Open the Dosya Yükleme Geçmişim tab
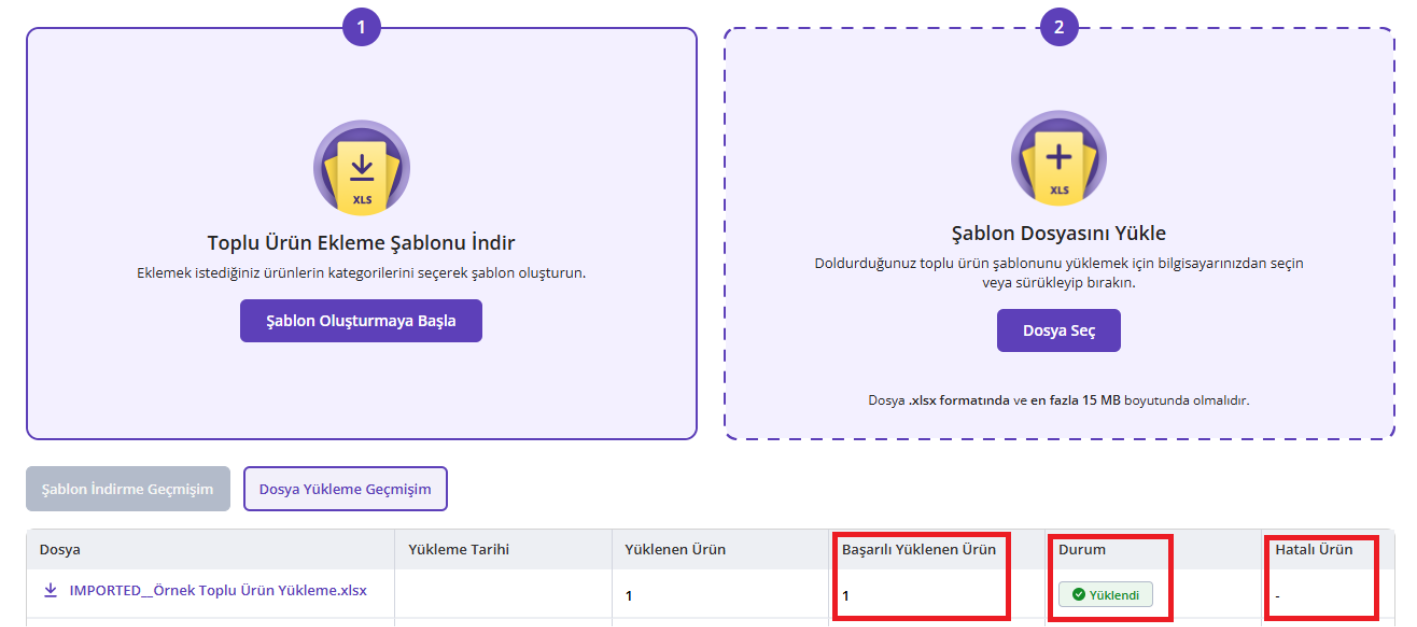The width and height of the screenshot is (1417, 627). [x=345, y=489]
